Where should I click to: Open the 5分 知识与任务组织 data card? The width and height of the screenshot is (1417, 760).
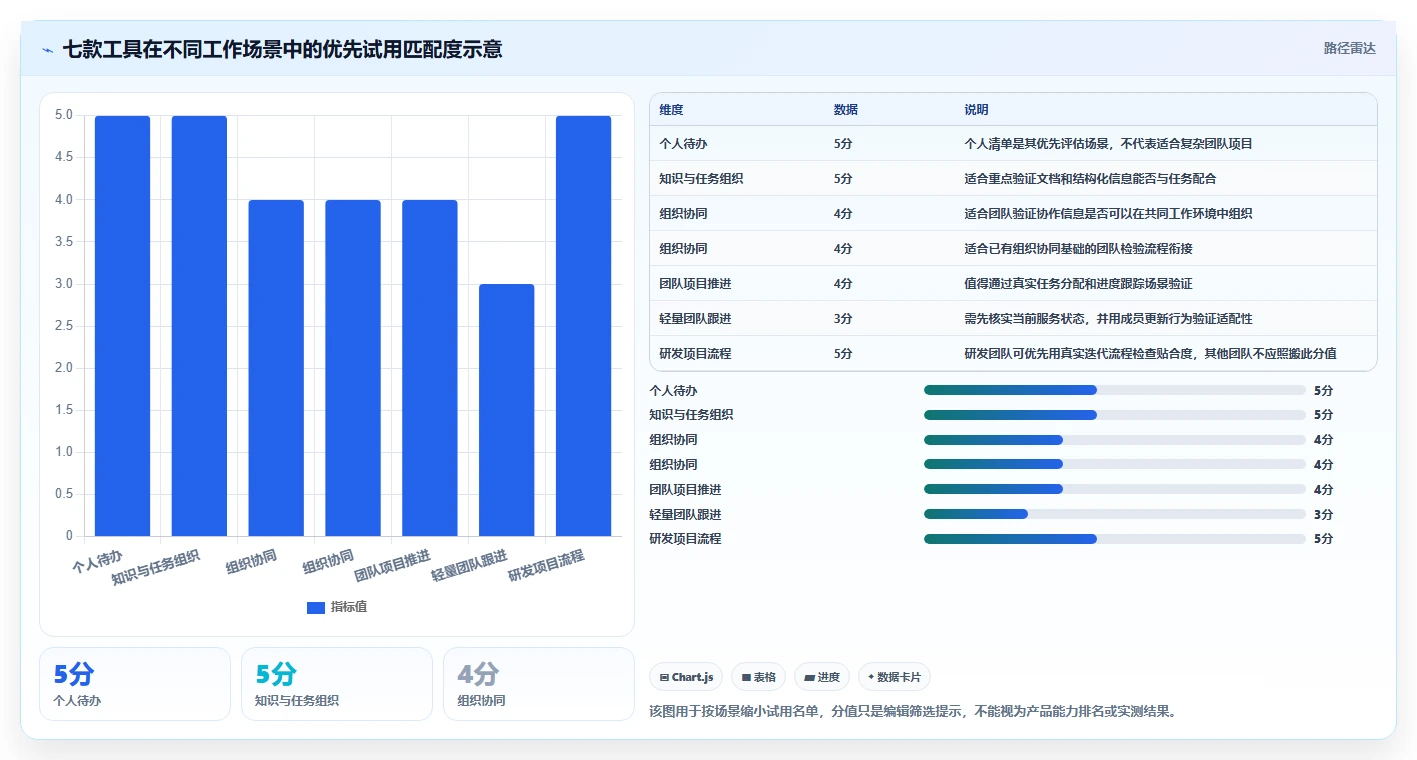337,684
